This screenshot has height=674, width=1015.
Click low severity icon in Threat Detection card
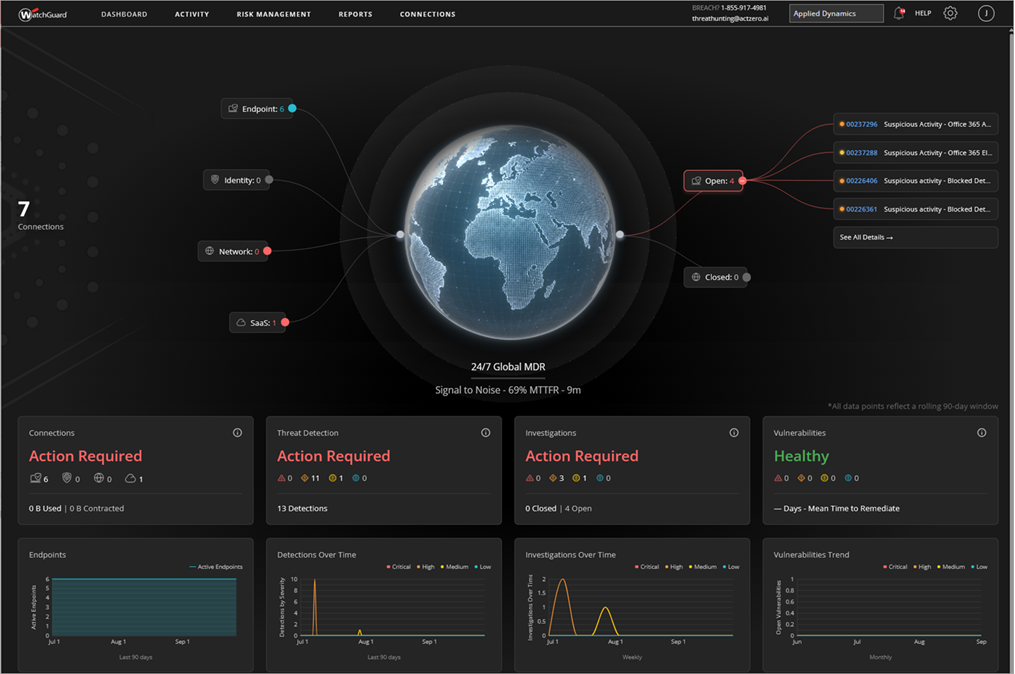355,478
